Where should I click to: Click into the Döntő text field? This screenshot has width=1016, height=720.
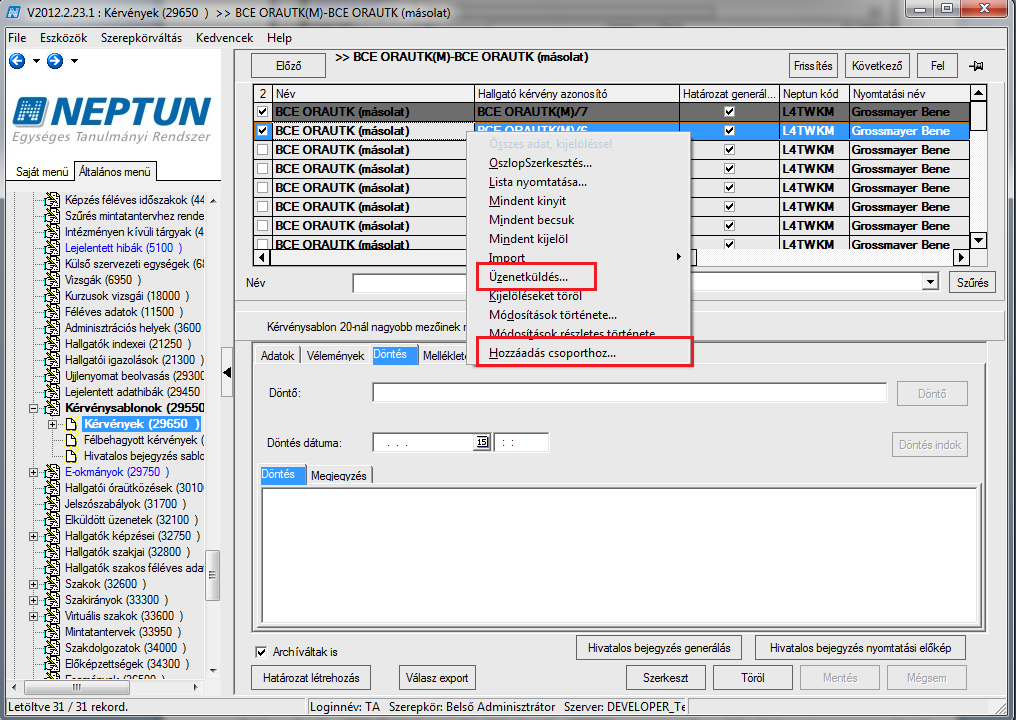tap(629, 393)
